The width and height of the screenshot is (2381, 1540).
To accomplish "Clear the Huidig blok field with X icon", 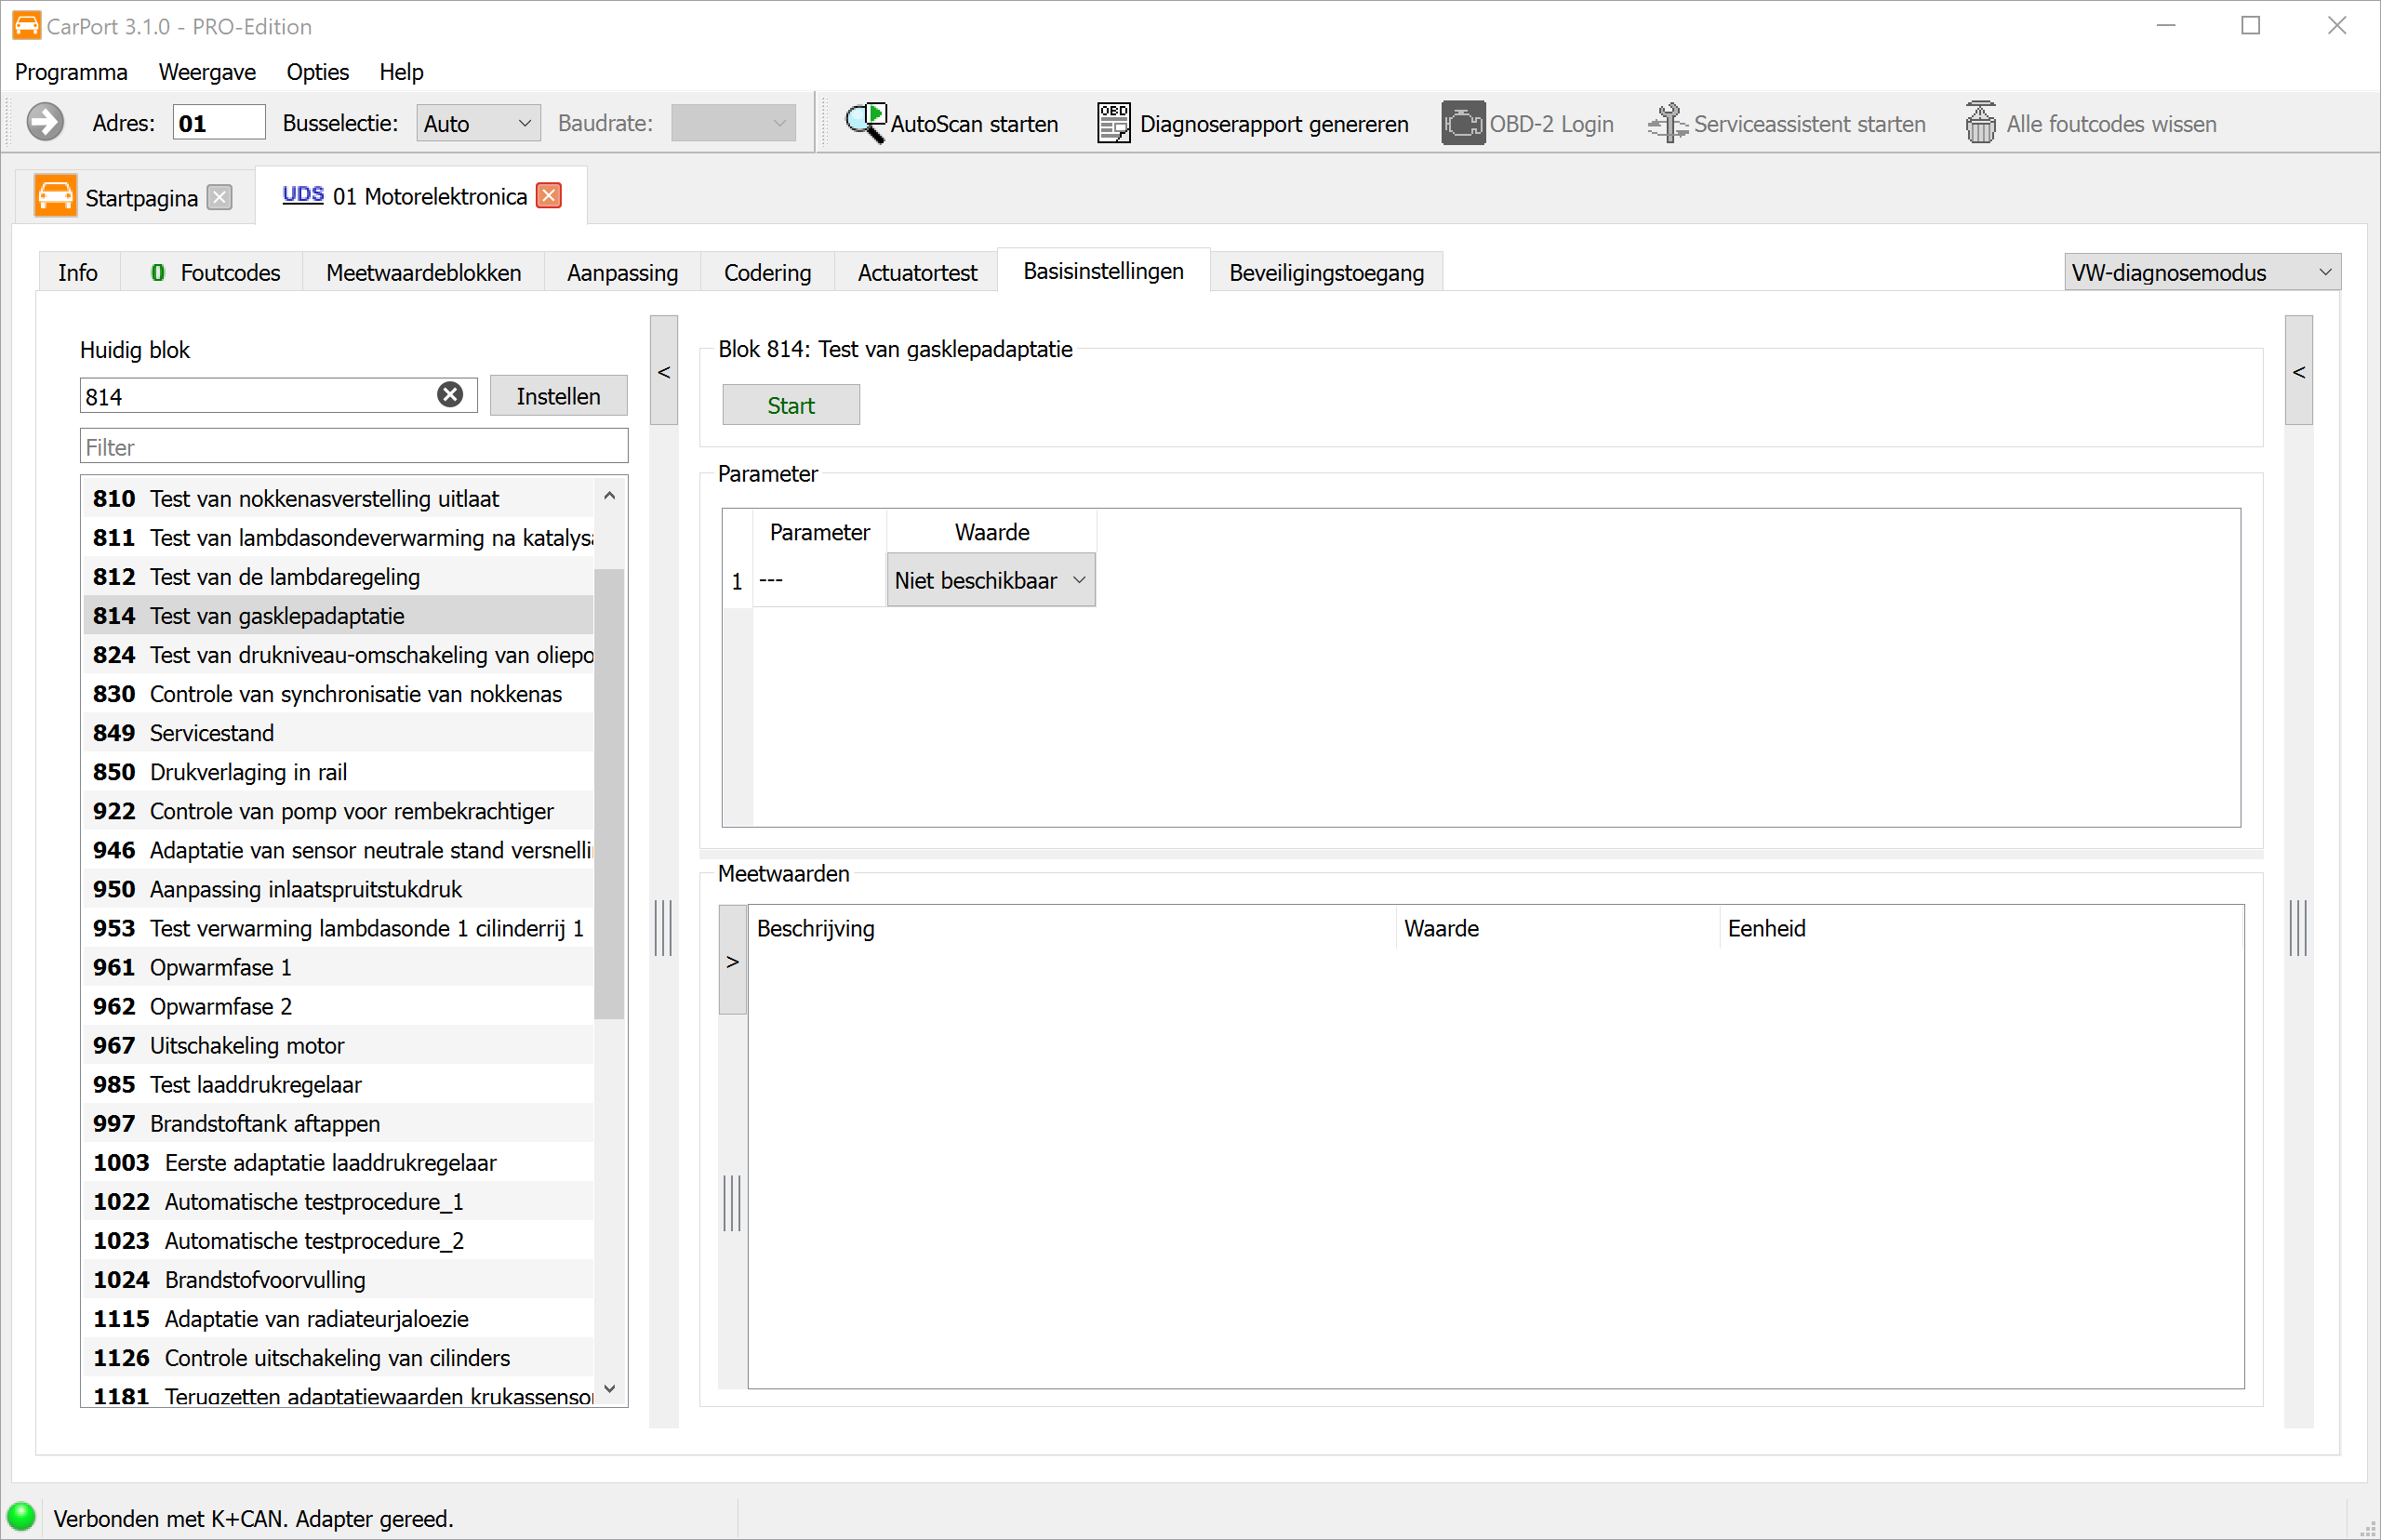I will pyautogui.click(x=450, y=395).
